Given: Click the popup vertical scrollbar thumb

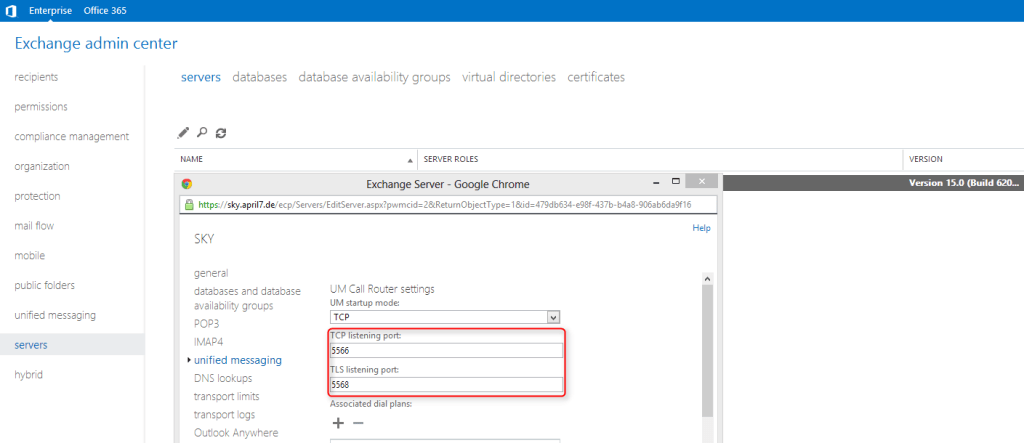Looking at the screenshot, I should point(707,351).
